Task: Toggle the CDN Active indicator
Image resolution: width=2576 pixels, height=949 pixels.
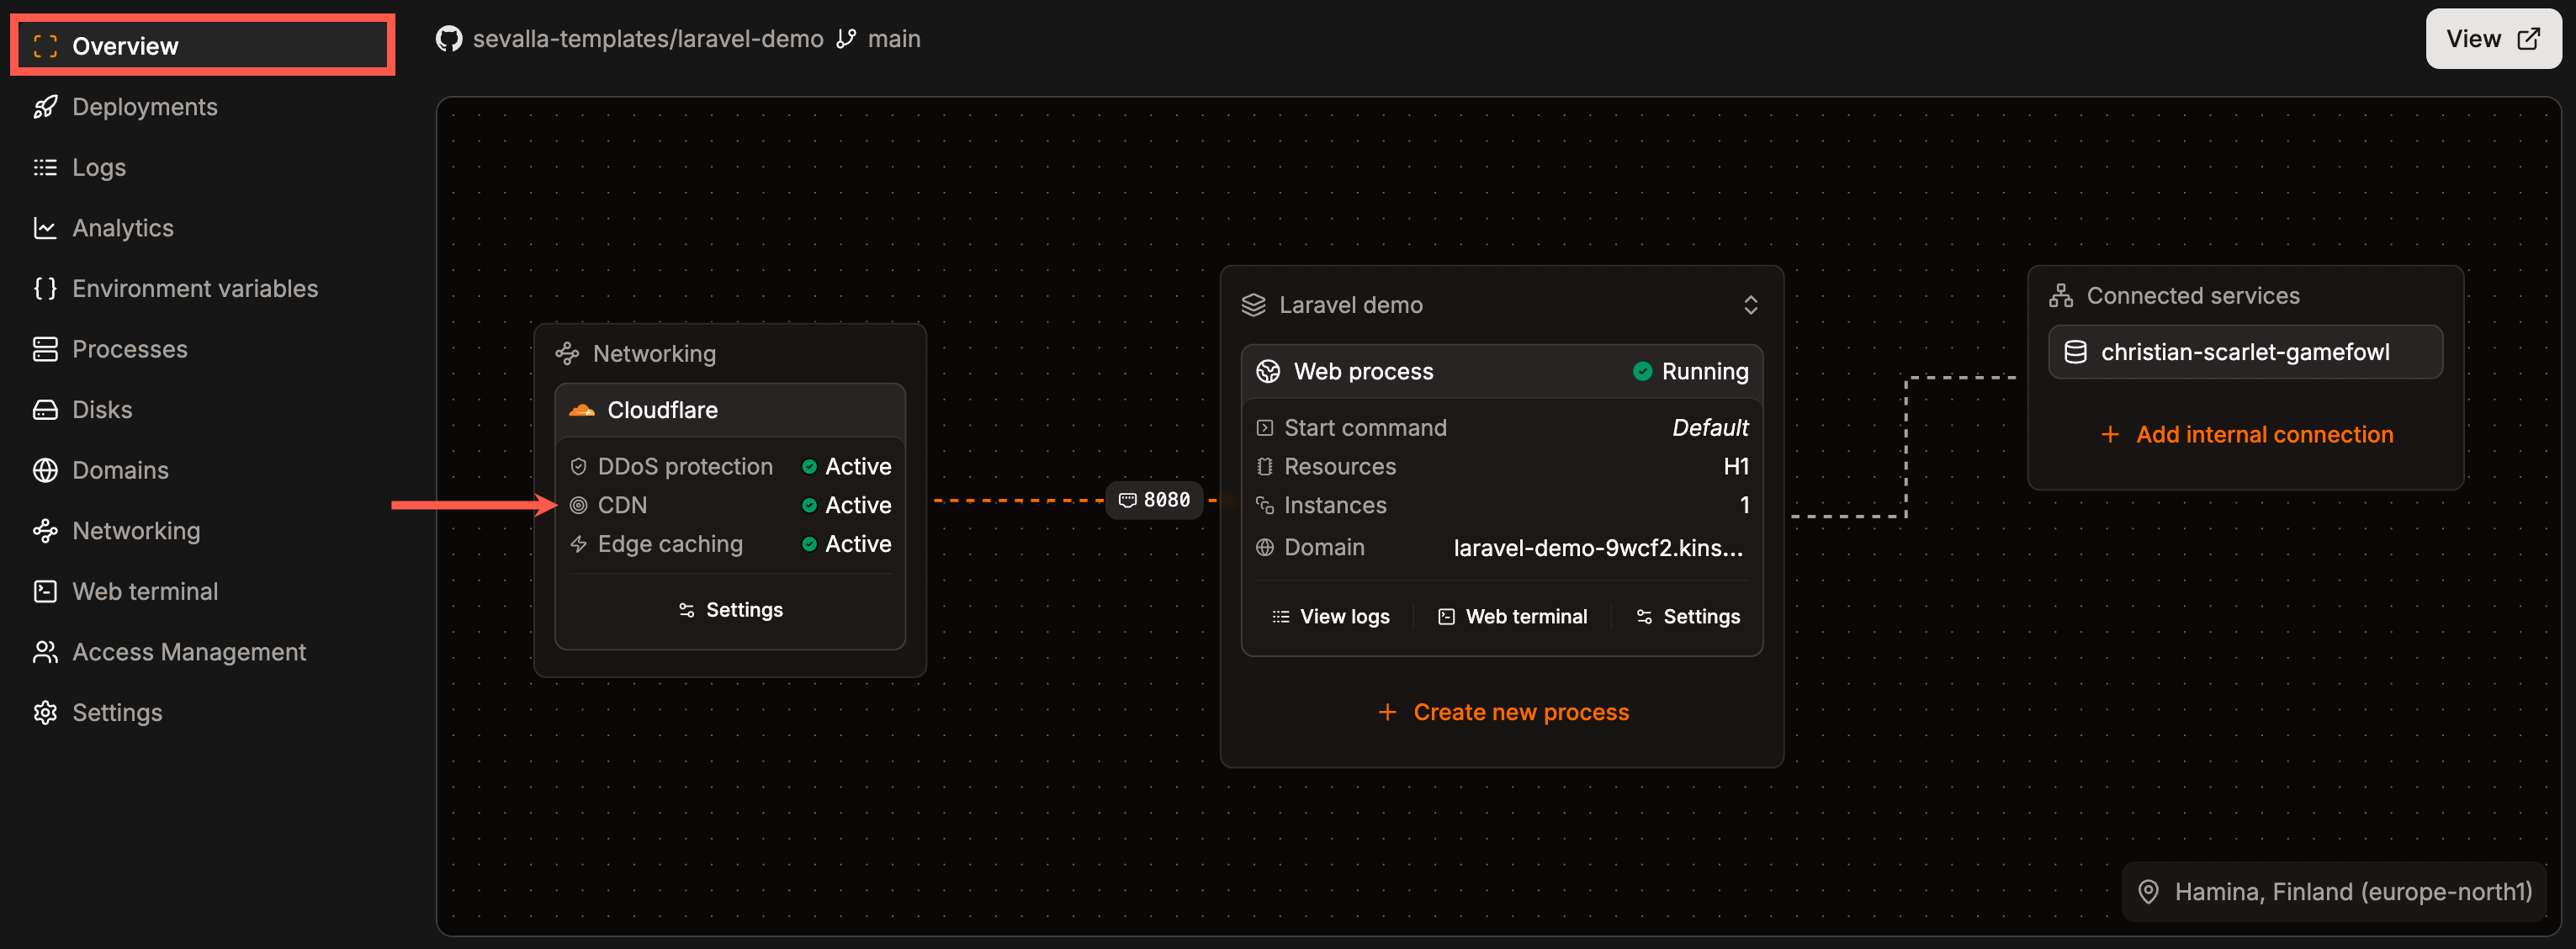Action: click(x=846, y=504)
